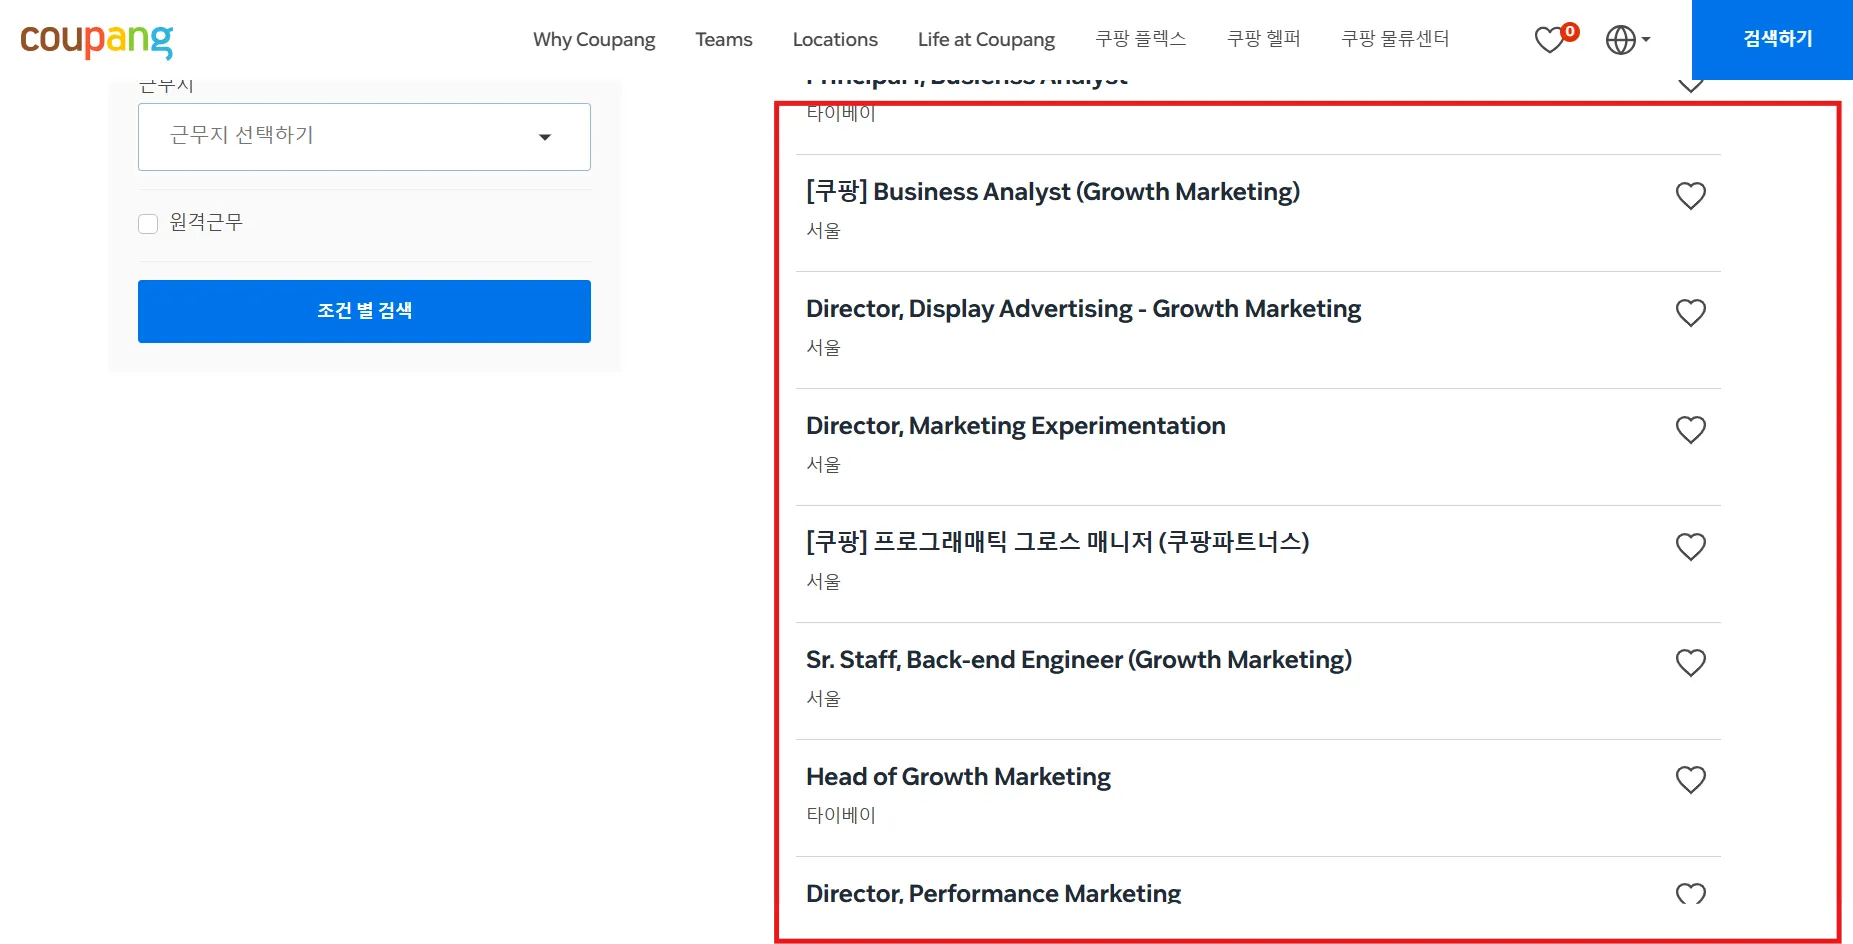Screen dimensions: 1853x944
Task: Click 서울 location under Director, Marketing Experimentation
Action: 824,464
